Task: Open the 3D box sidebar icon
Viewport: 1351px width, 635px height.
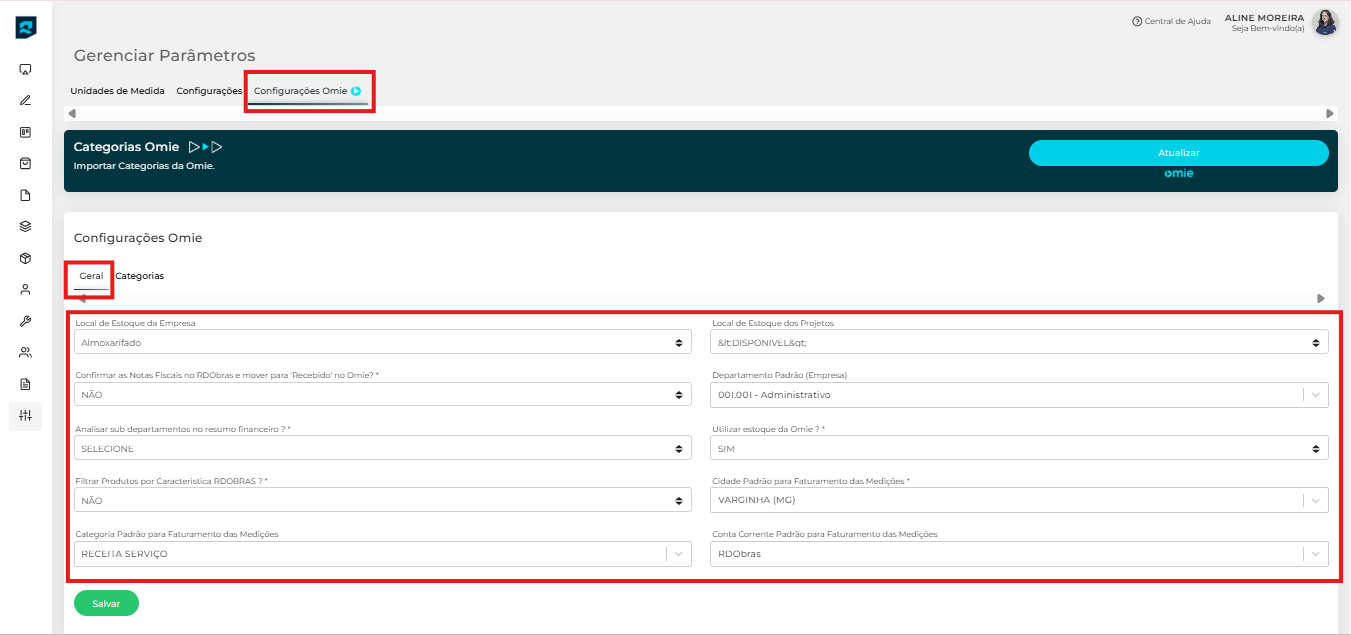Action: pos(25,258)
